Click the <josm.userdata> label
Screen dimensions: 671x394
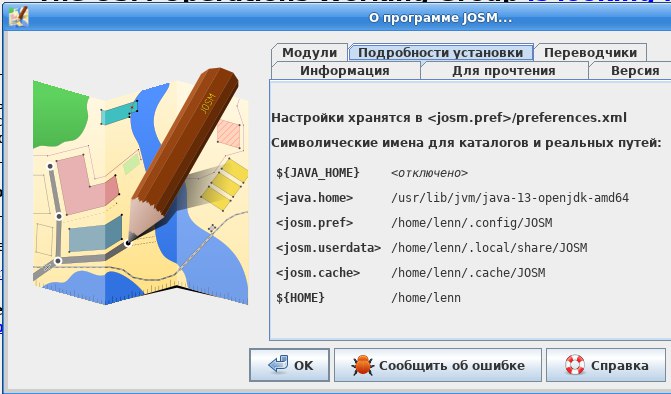[328, 248]
